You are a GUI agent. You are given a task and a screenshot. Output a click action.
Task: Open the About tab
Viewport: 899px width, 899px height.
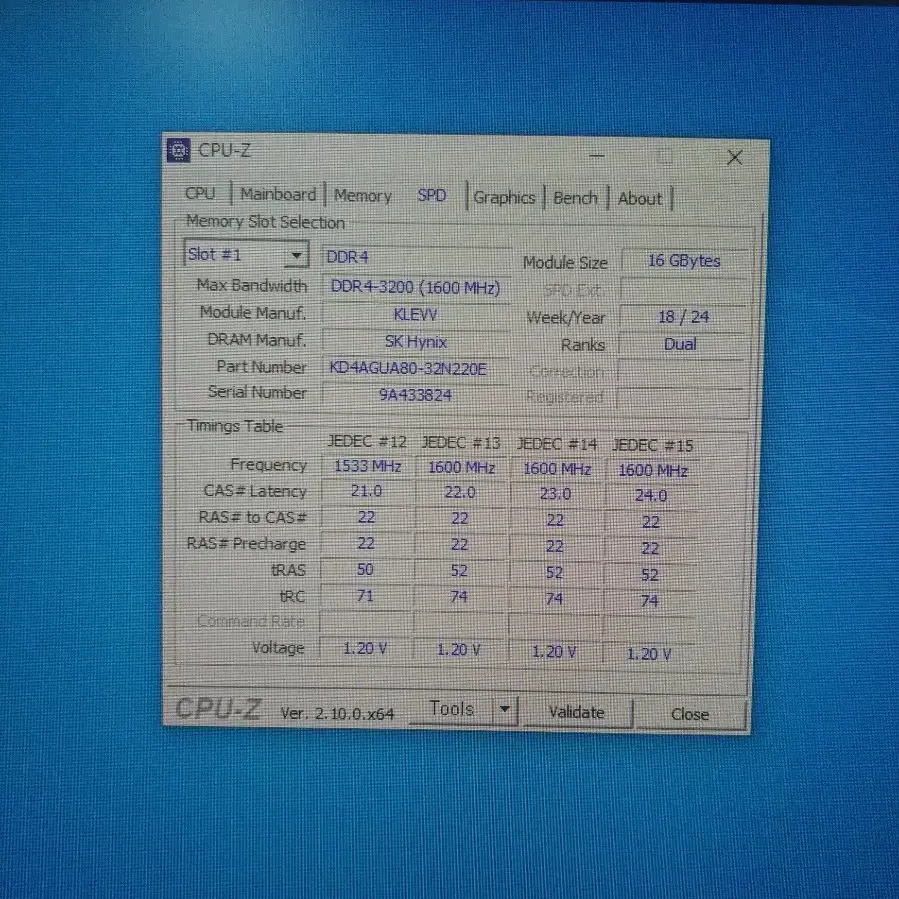click(640, 199)
